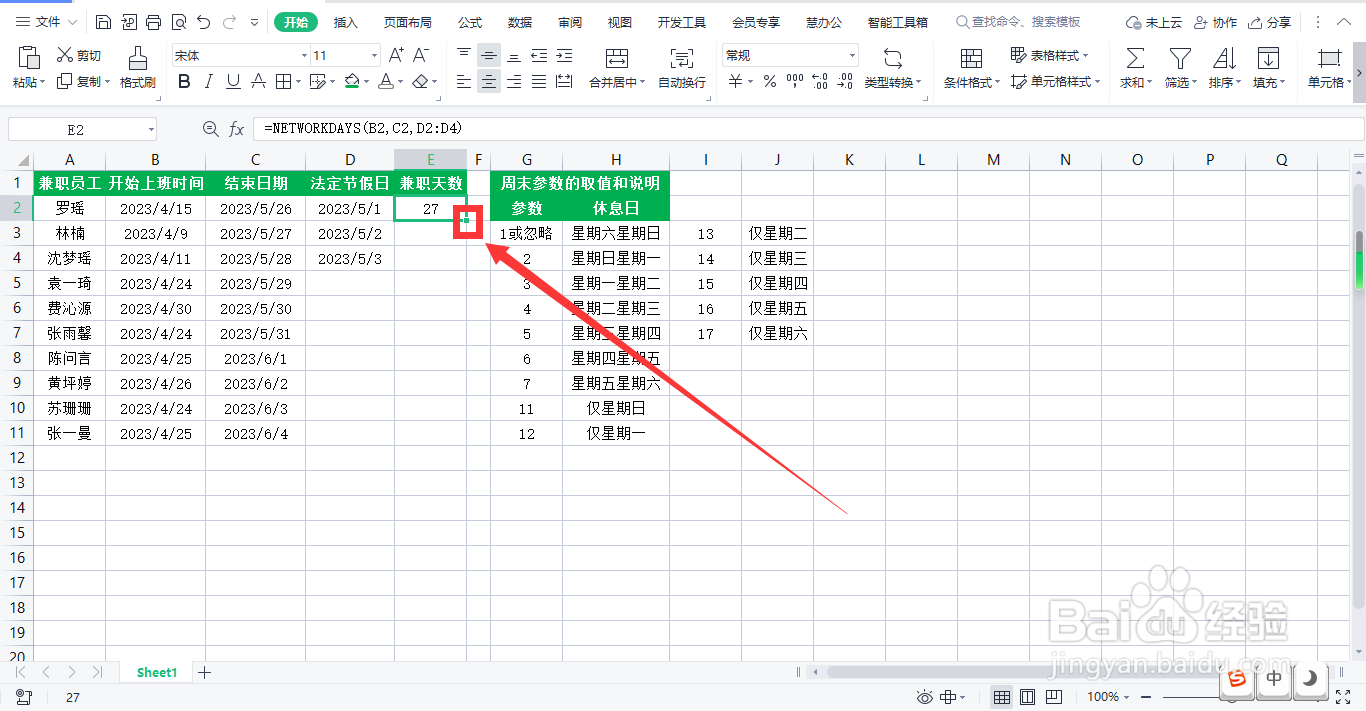Switch to page break preview in status bar
1366x711 pixels.
[x=1053, y=697]
